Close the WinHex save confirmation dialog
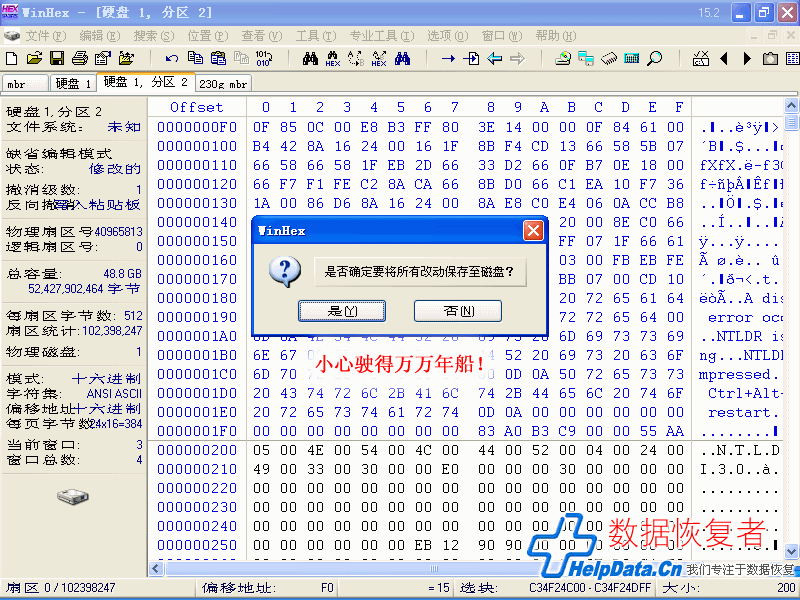This screenshot has height=600, width=800. click(533, 231)
